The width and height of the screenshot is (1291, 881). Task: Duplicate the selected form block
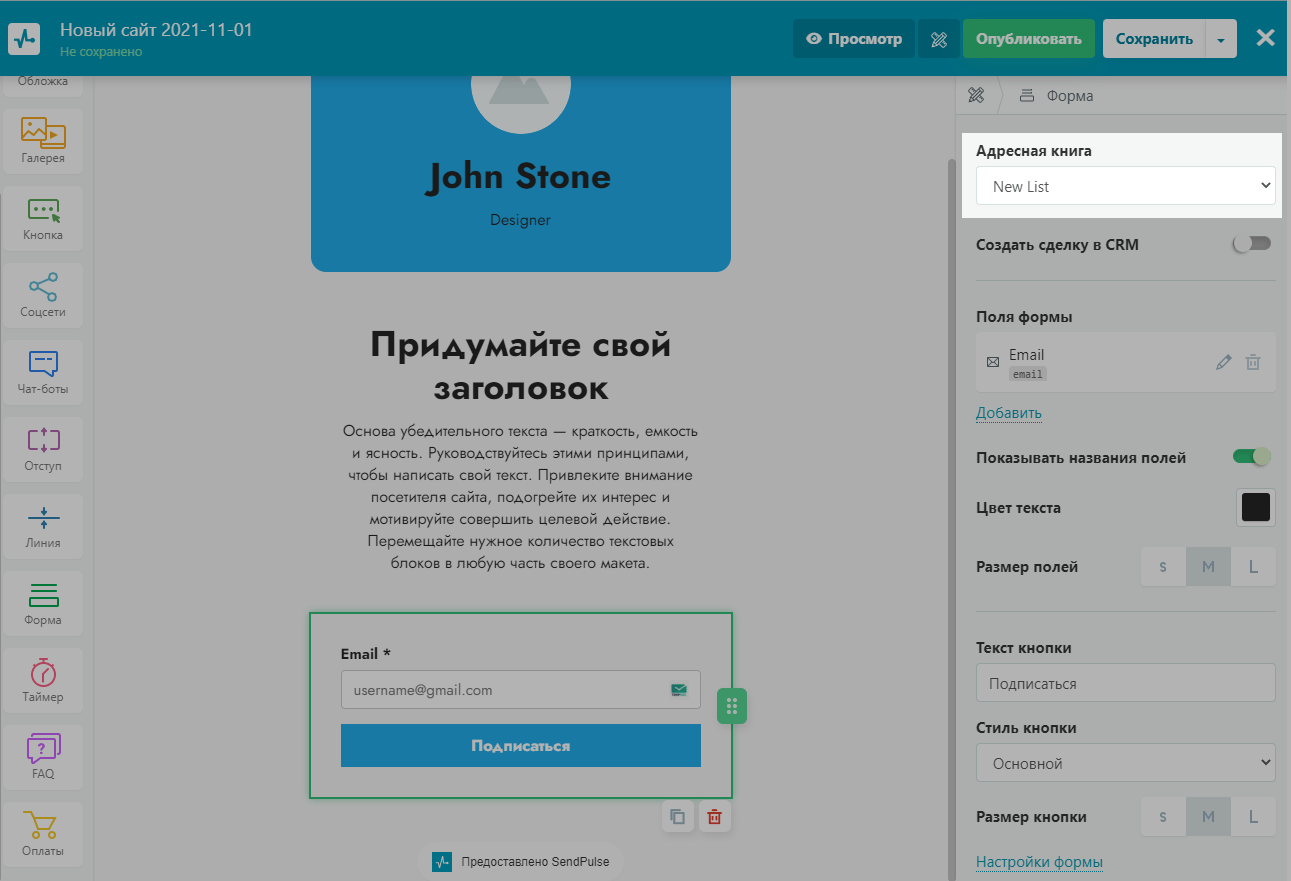[x=677, y=817]
